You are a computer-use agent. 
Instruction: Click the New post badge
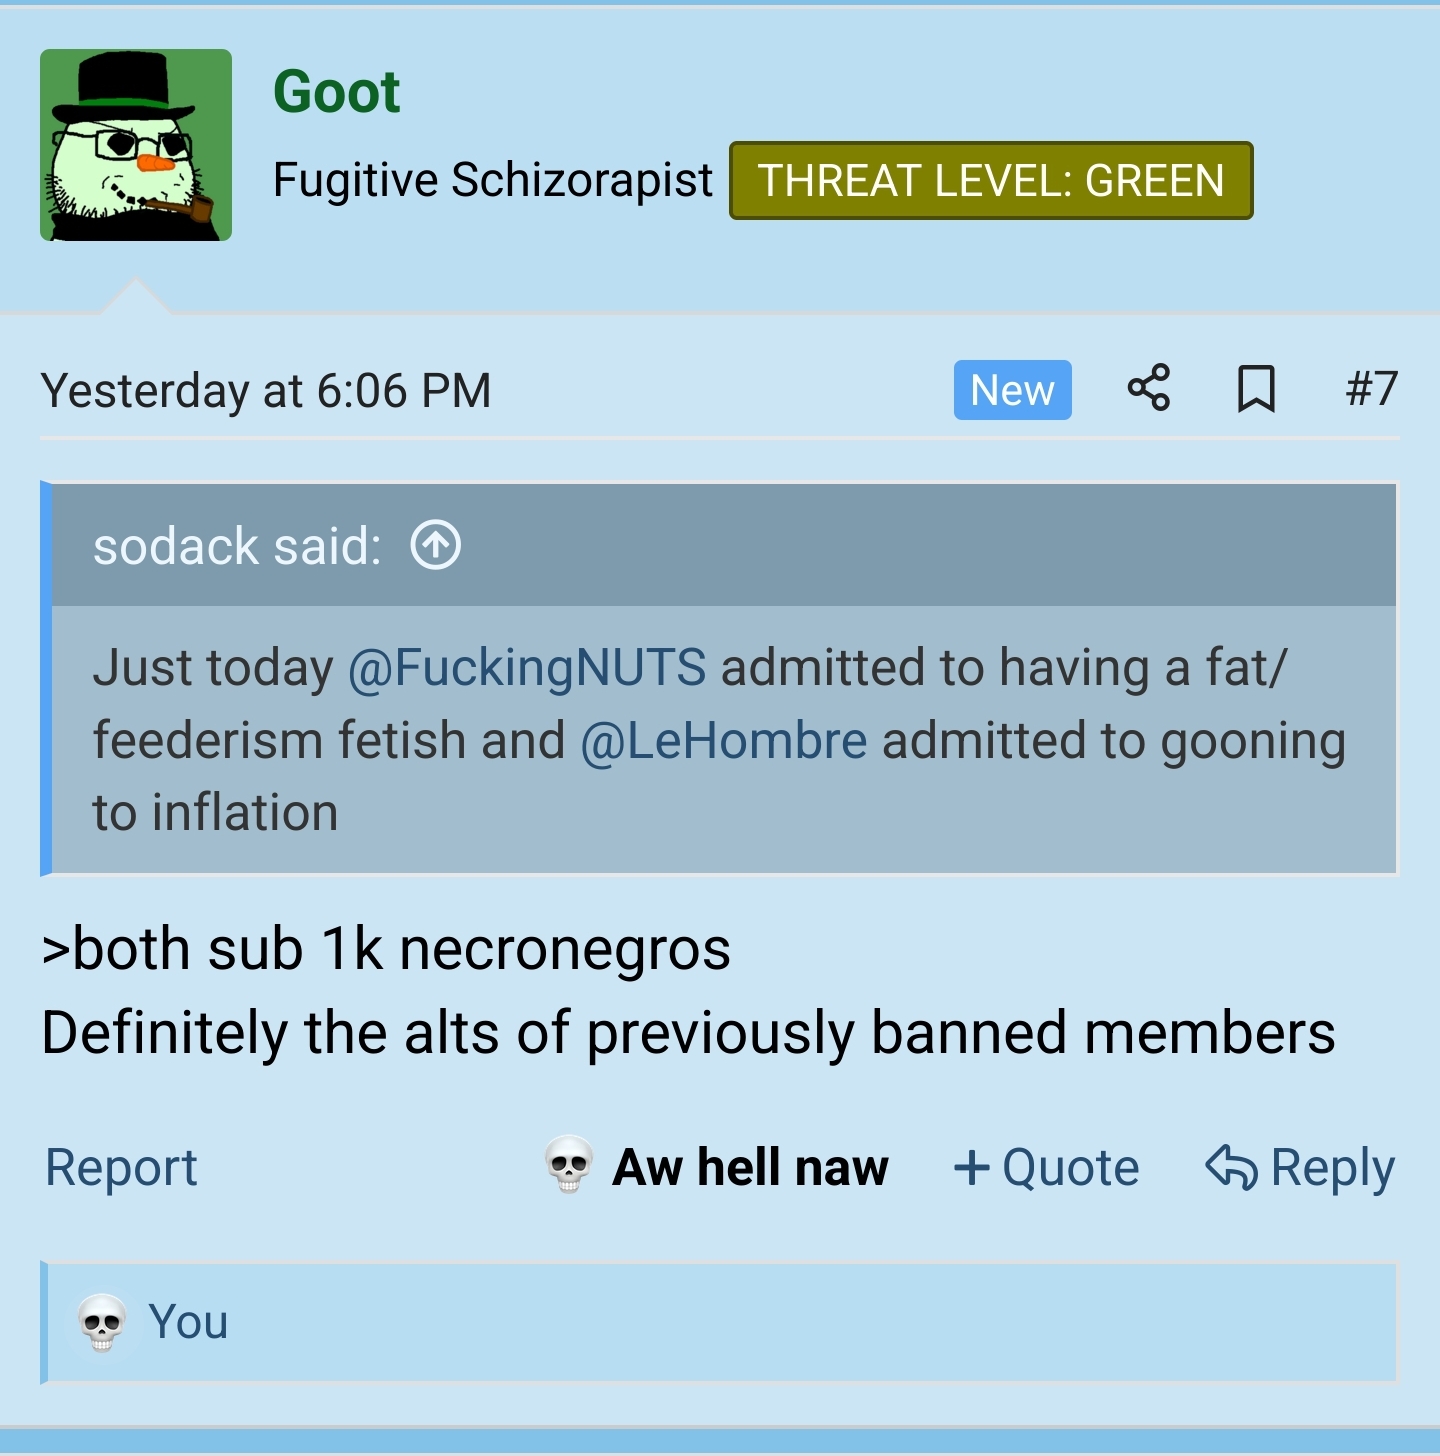(x=1012, y=390)
